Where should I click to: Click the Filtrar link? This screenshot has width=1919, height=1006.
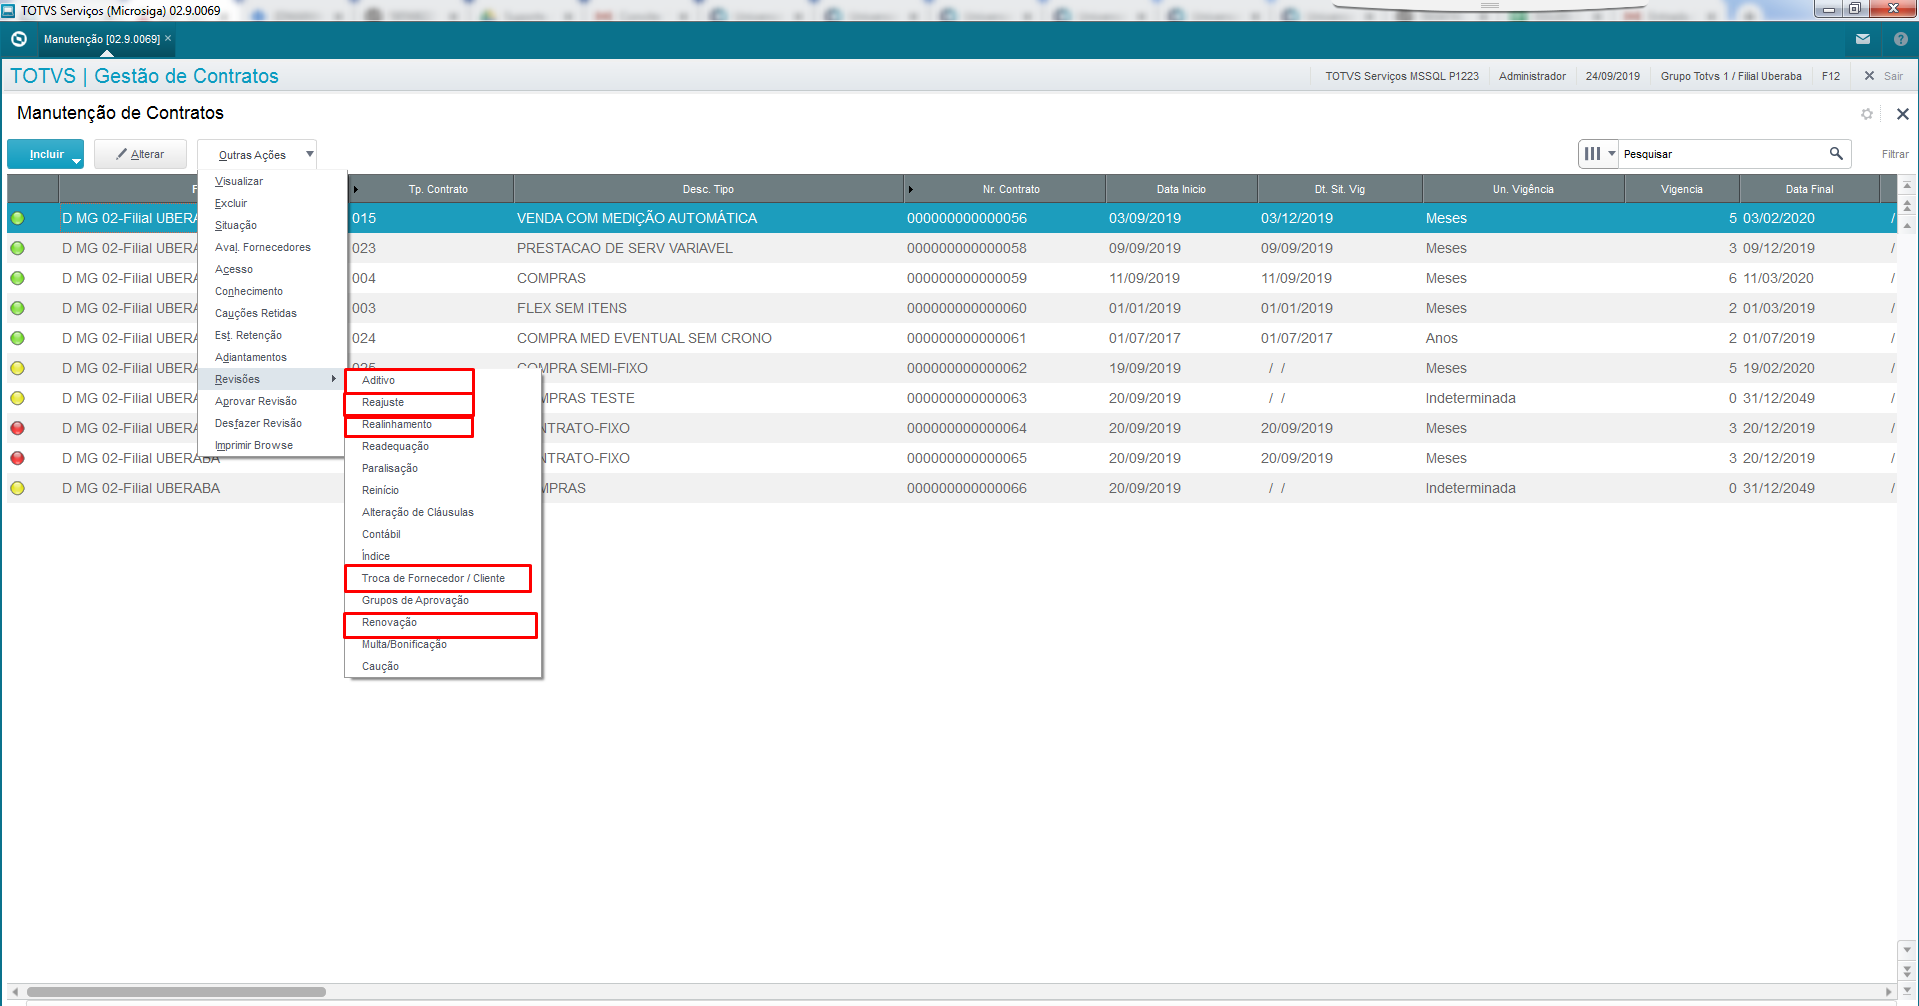click(x=1894, y=154)
